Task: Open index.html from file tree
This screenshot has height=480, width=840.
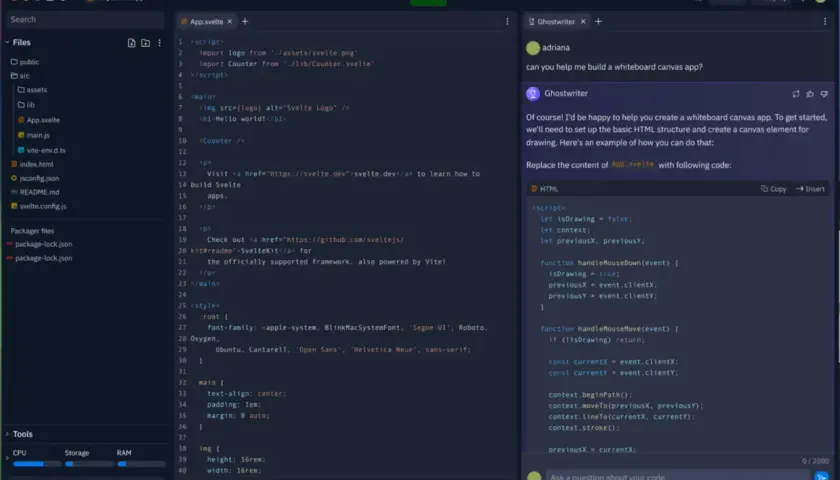Action: click(36, 164)
